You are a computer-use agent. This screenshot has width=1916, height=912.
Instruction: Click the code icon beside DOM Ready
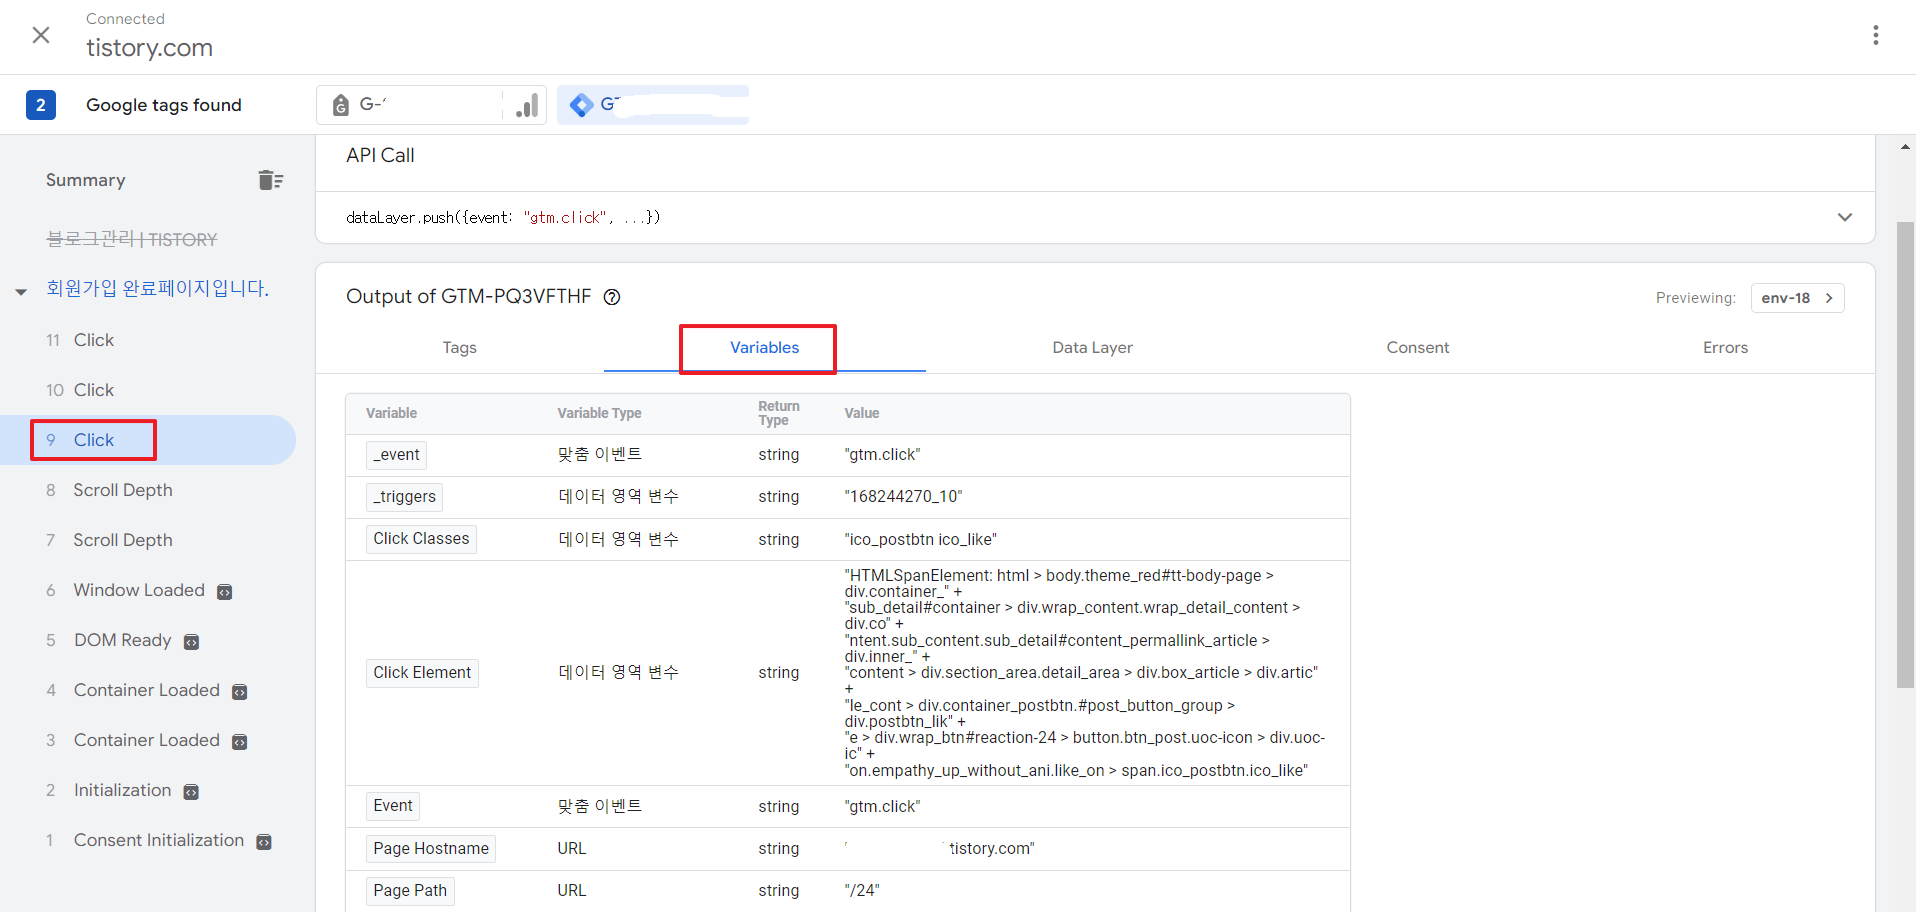pyautogui.click(x=191, y=642)
